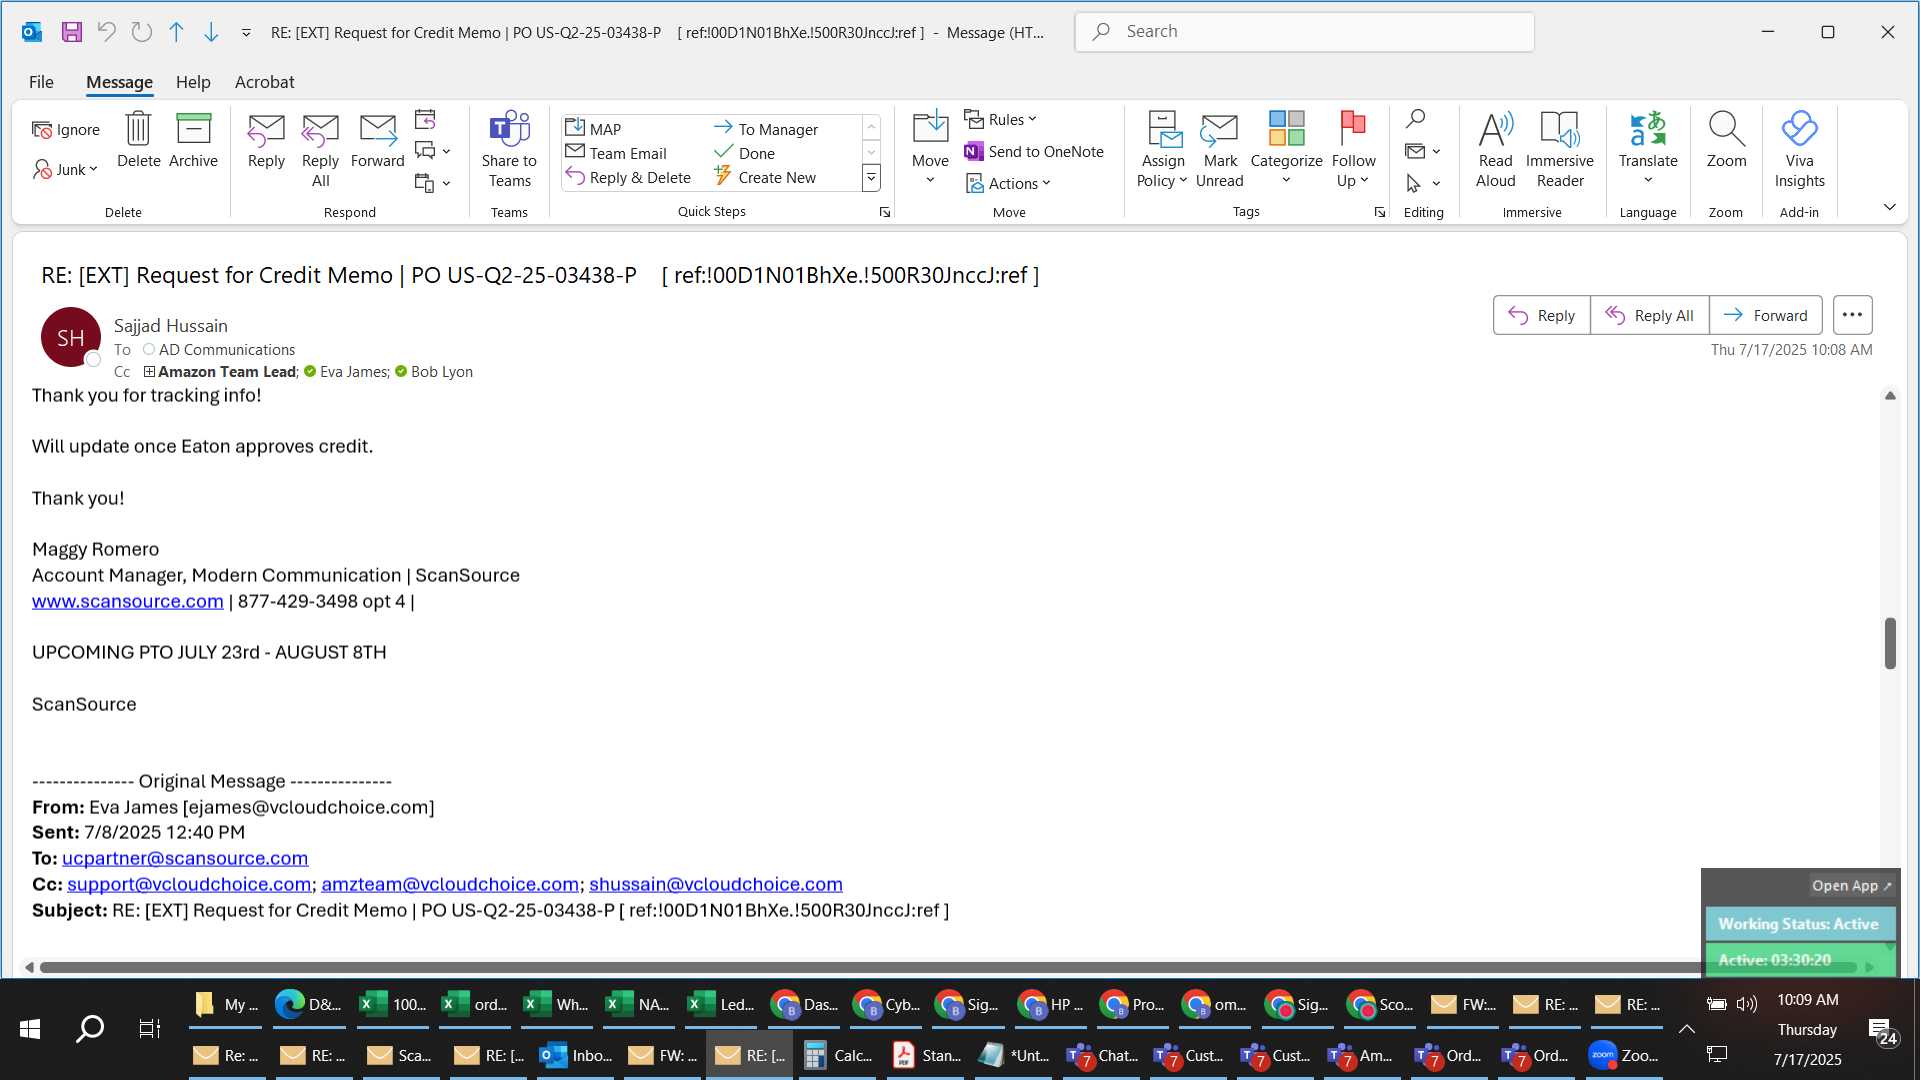Open the Zoom magnifier dialog

point(1726,140)
